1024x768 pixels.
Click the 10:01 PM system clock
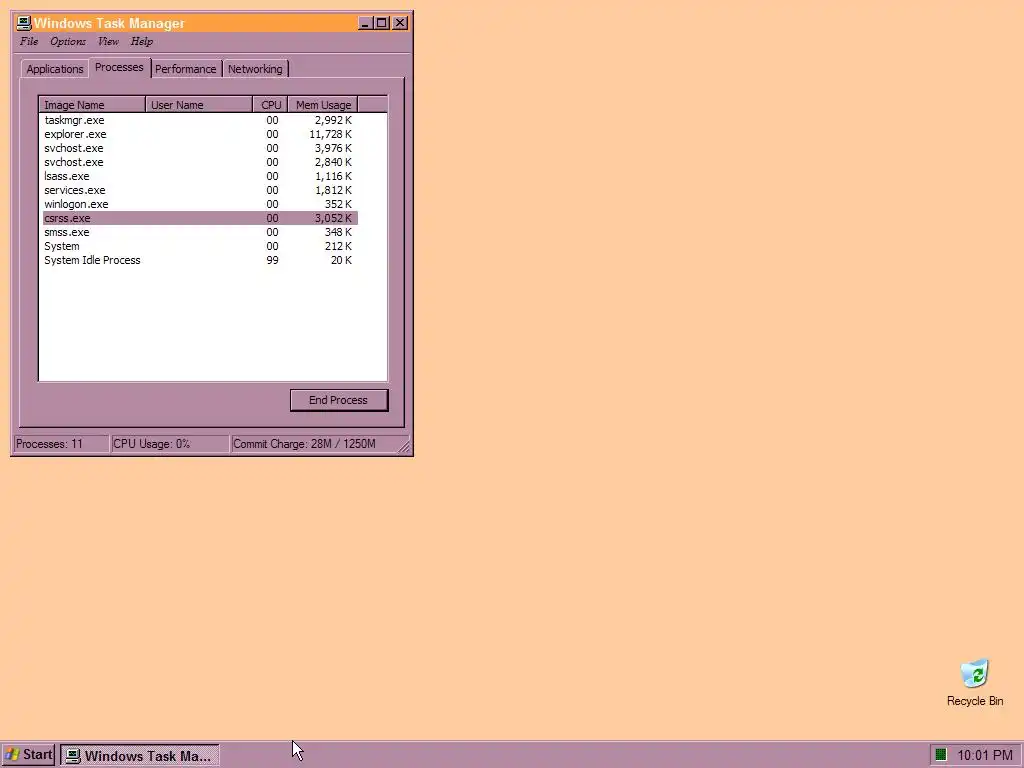(984, 756)
